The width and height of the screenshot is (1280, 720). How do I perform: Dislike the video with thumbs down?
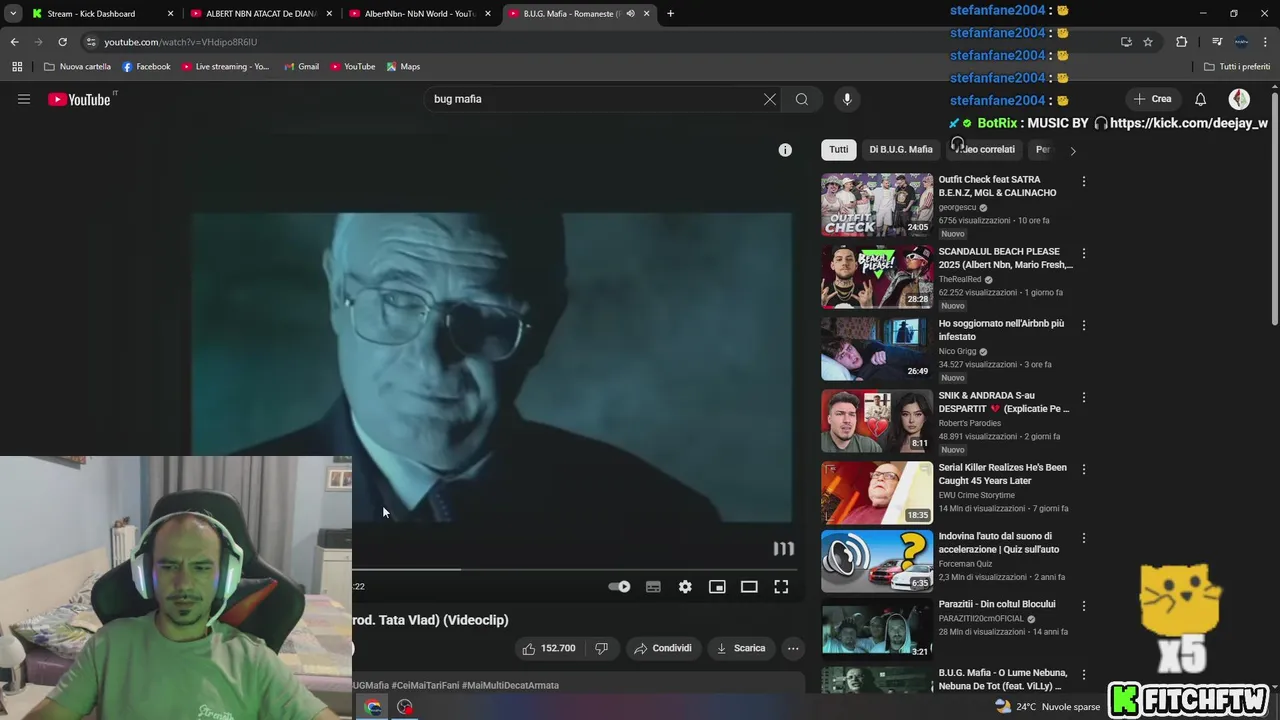click(x=601, y=648)
